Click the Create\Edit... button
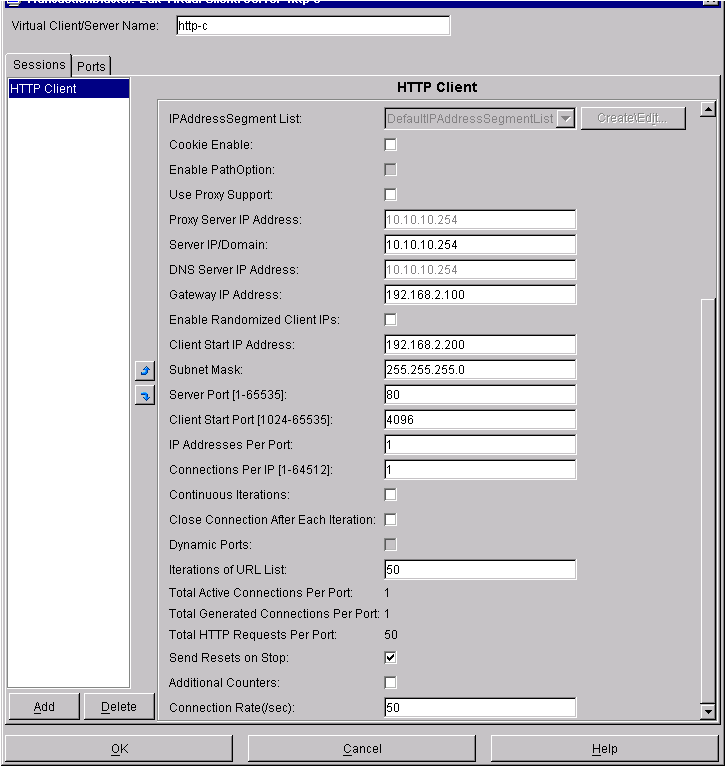This screenshot has height=767, width=726. point(633,118)
